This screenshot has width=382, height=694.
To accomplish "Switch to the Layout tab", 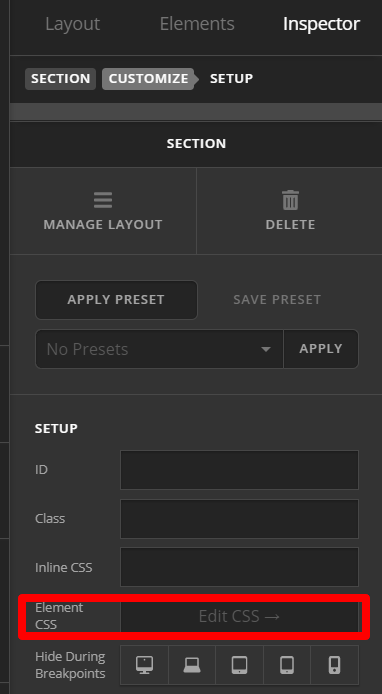I will point(73,24).
